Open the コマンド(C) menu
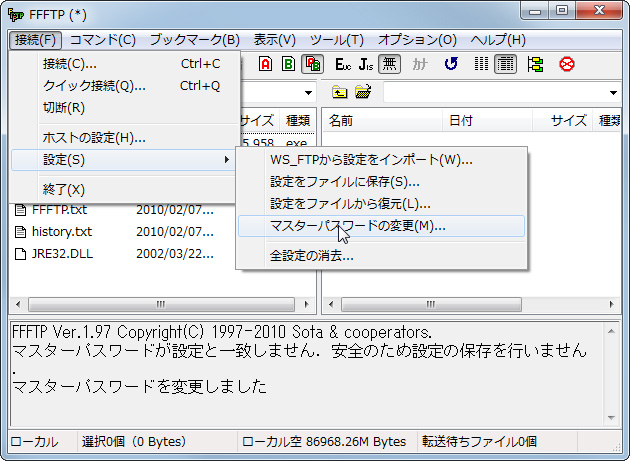This screenshot has width=630, height=461. [102, 40]
